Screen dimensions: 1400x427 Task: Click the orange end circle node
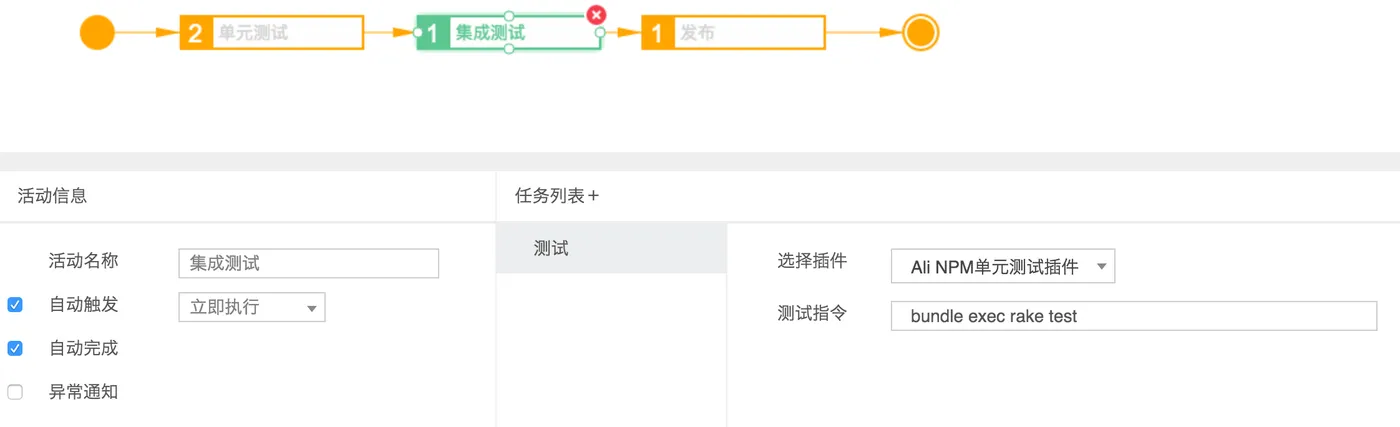tap(920, 32)
